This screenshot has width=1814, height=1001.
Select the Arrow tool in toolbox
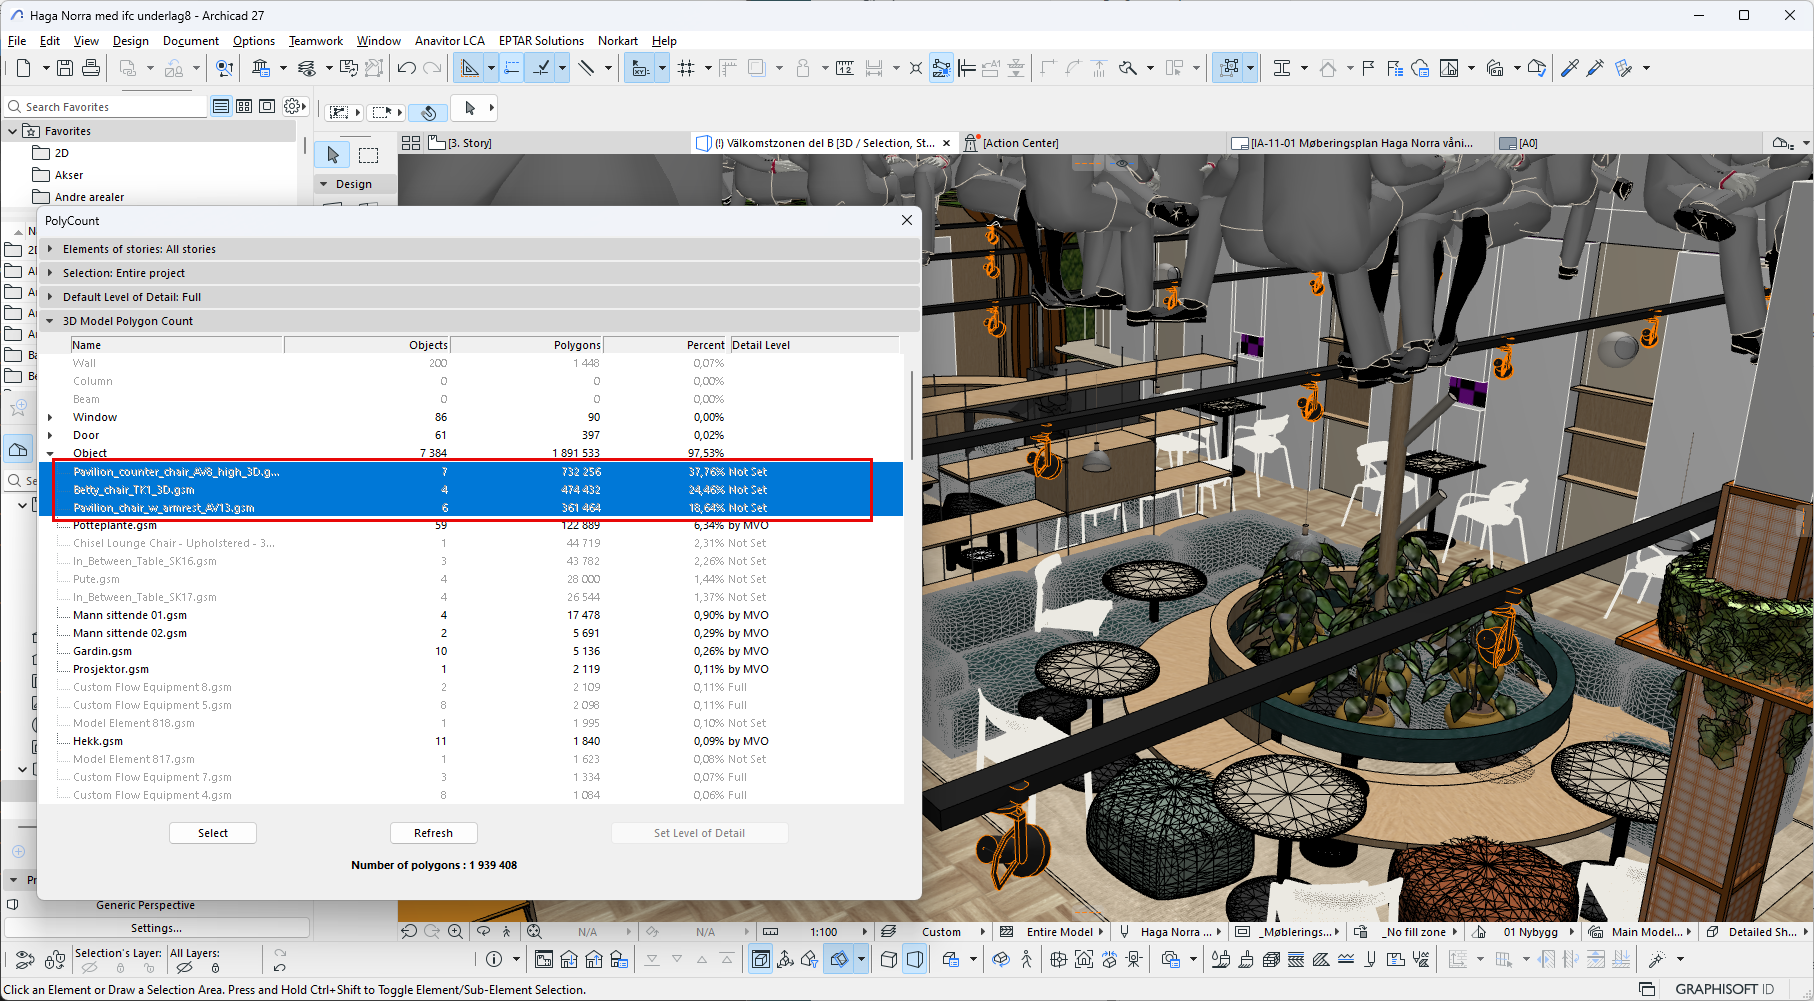[x=333, y=155]
